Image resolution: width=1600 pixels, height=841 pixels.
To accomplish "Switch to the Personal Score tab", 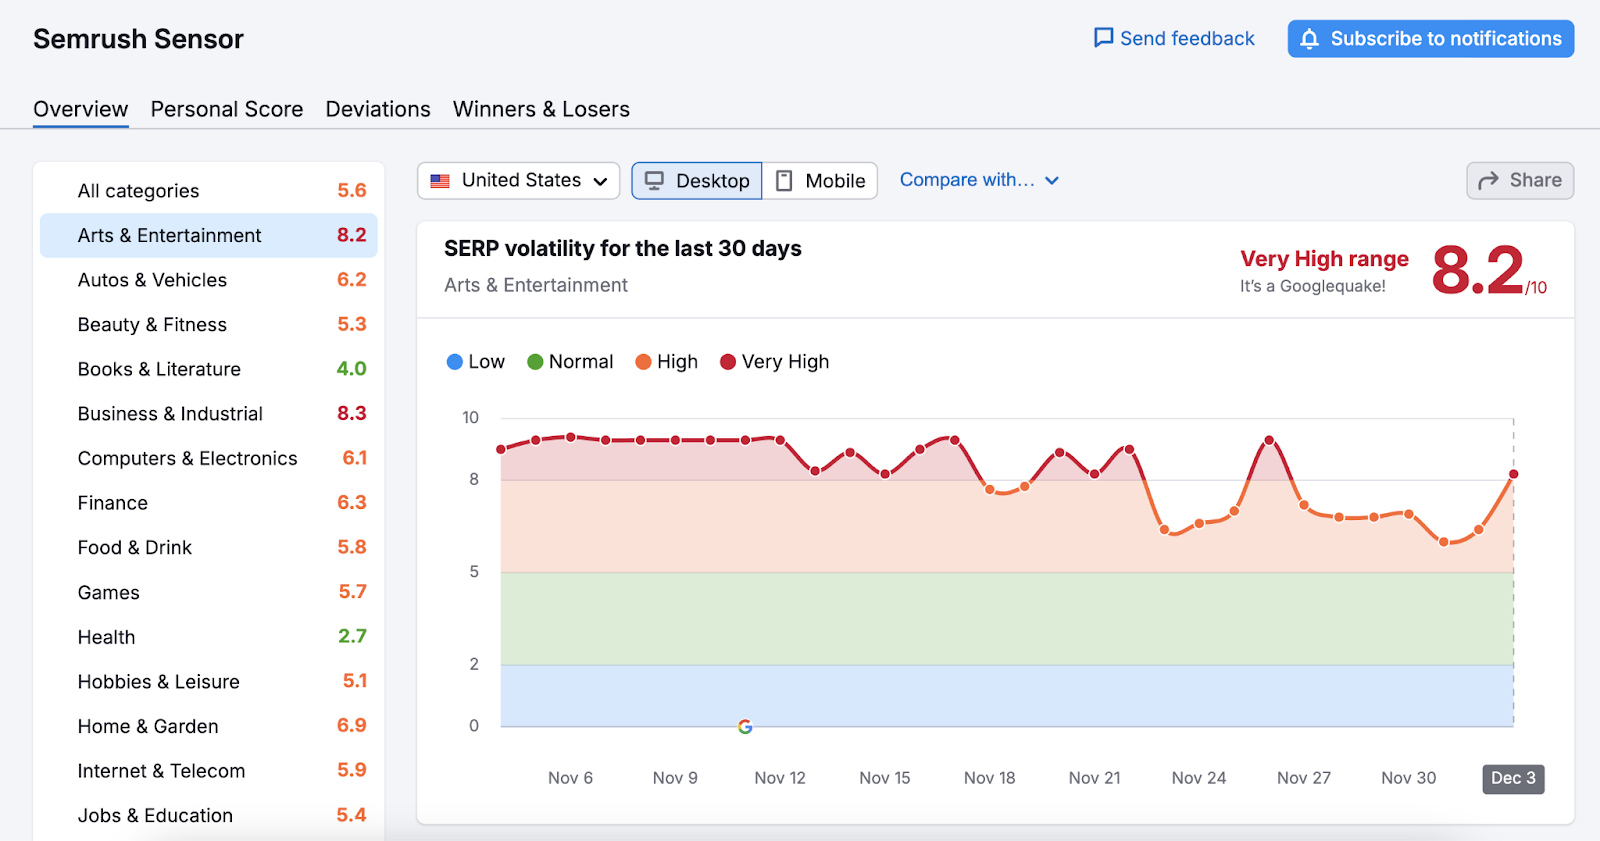I will point(227,109).
